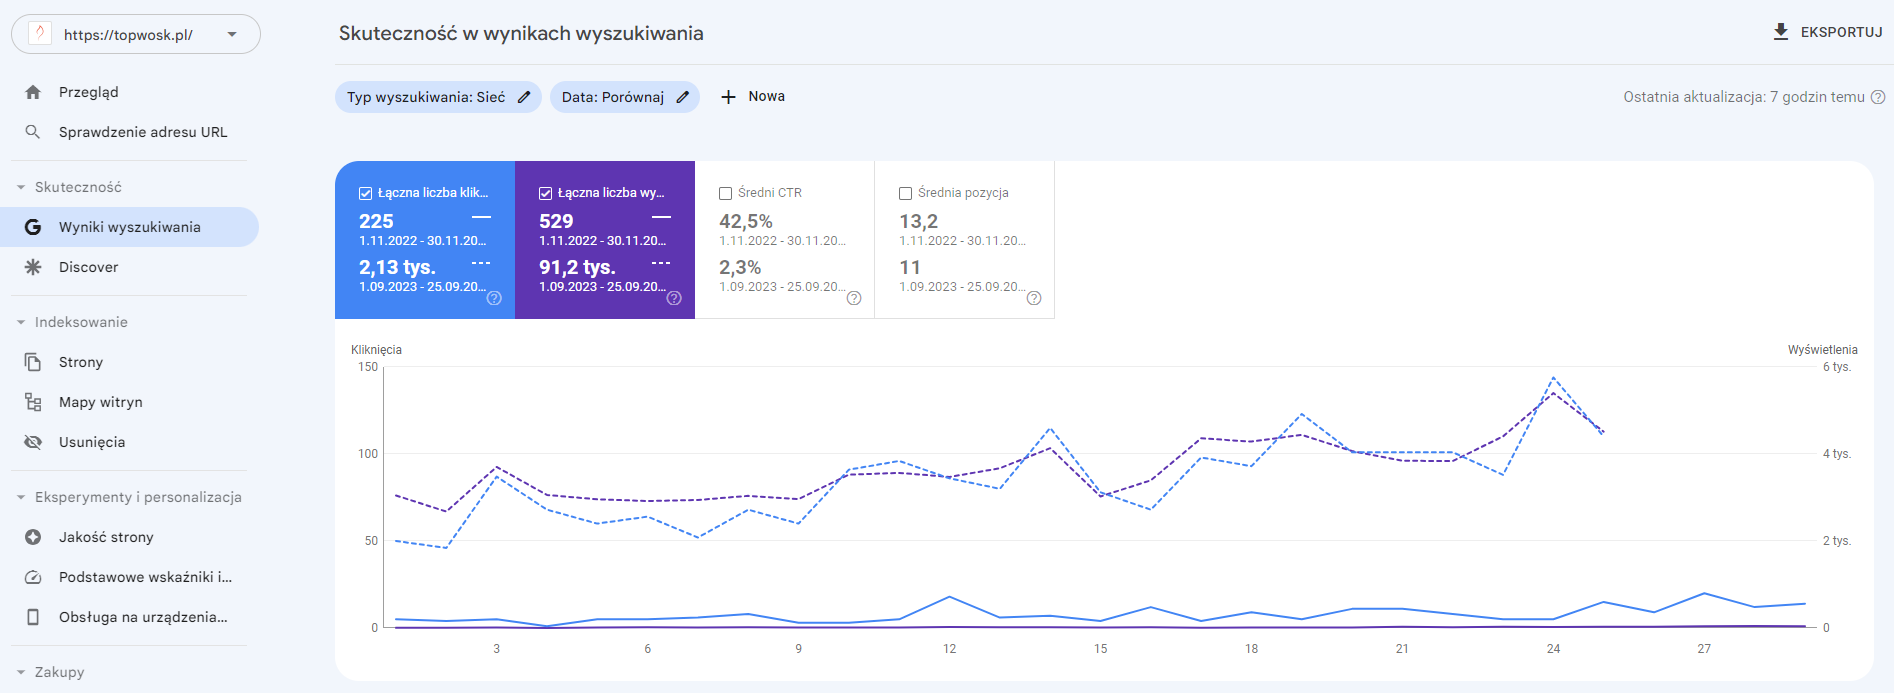Click the Jakość strony plus-circle icon
The height and width of the screenshot is (693, 1894).
point(33,537)
